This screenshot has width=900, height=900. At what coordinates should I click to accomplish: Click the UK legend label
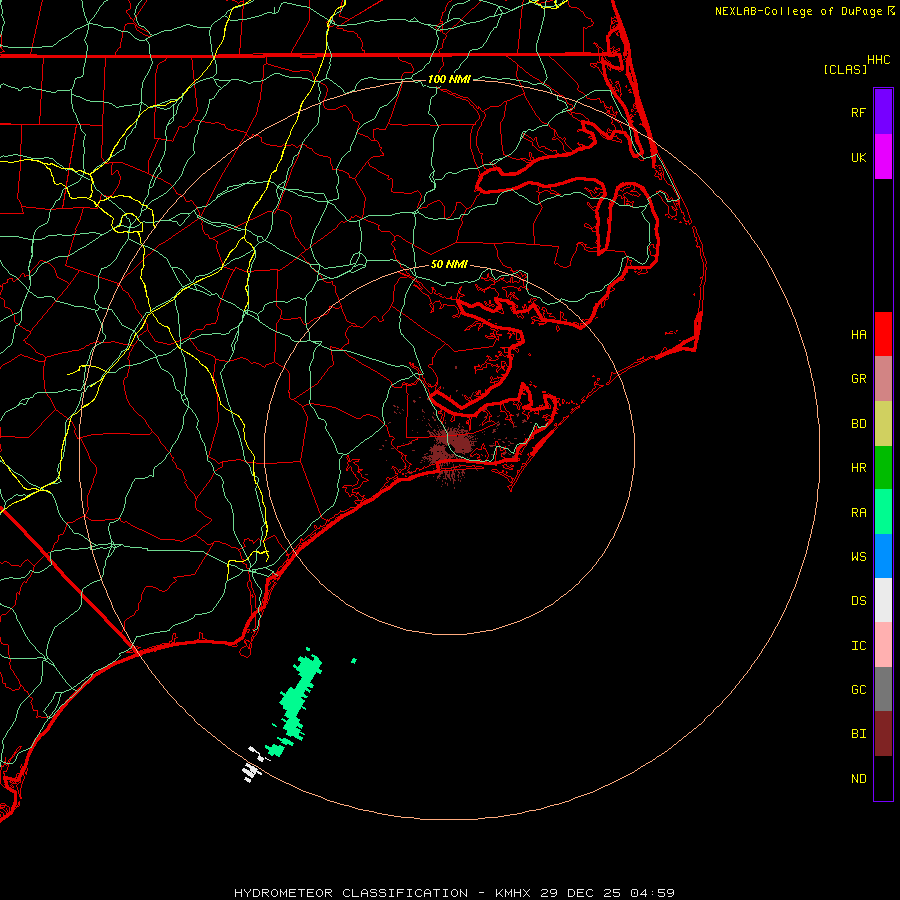coord(859,157)
